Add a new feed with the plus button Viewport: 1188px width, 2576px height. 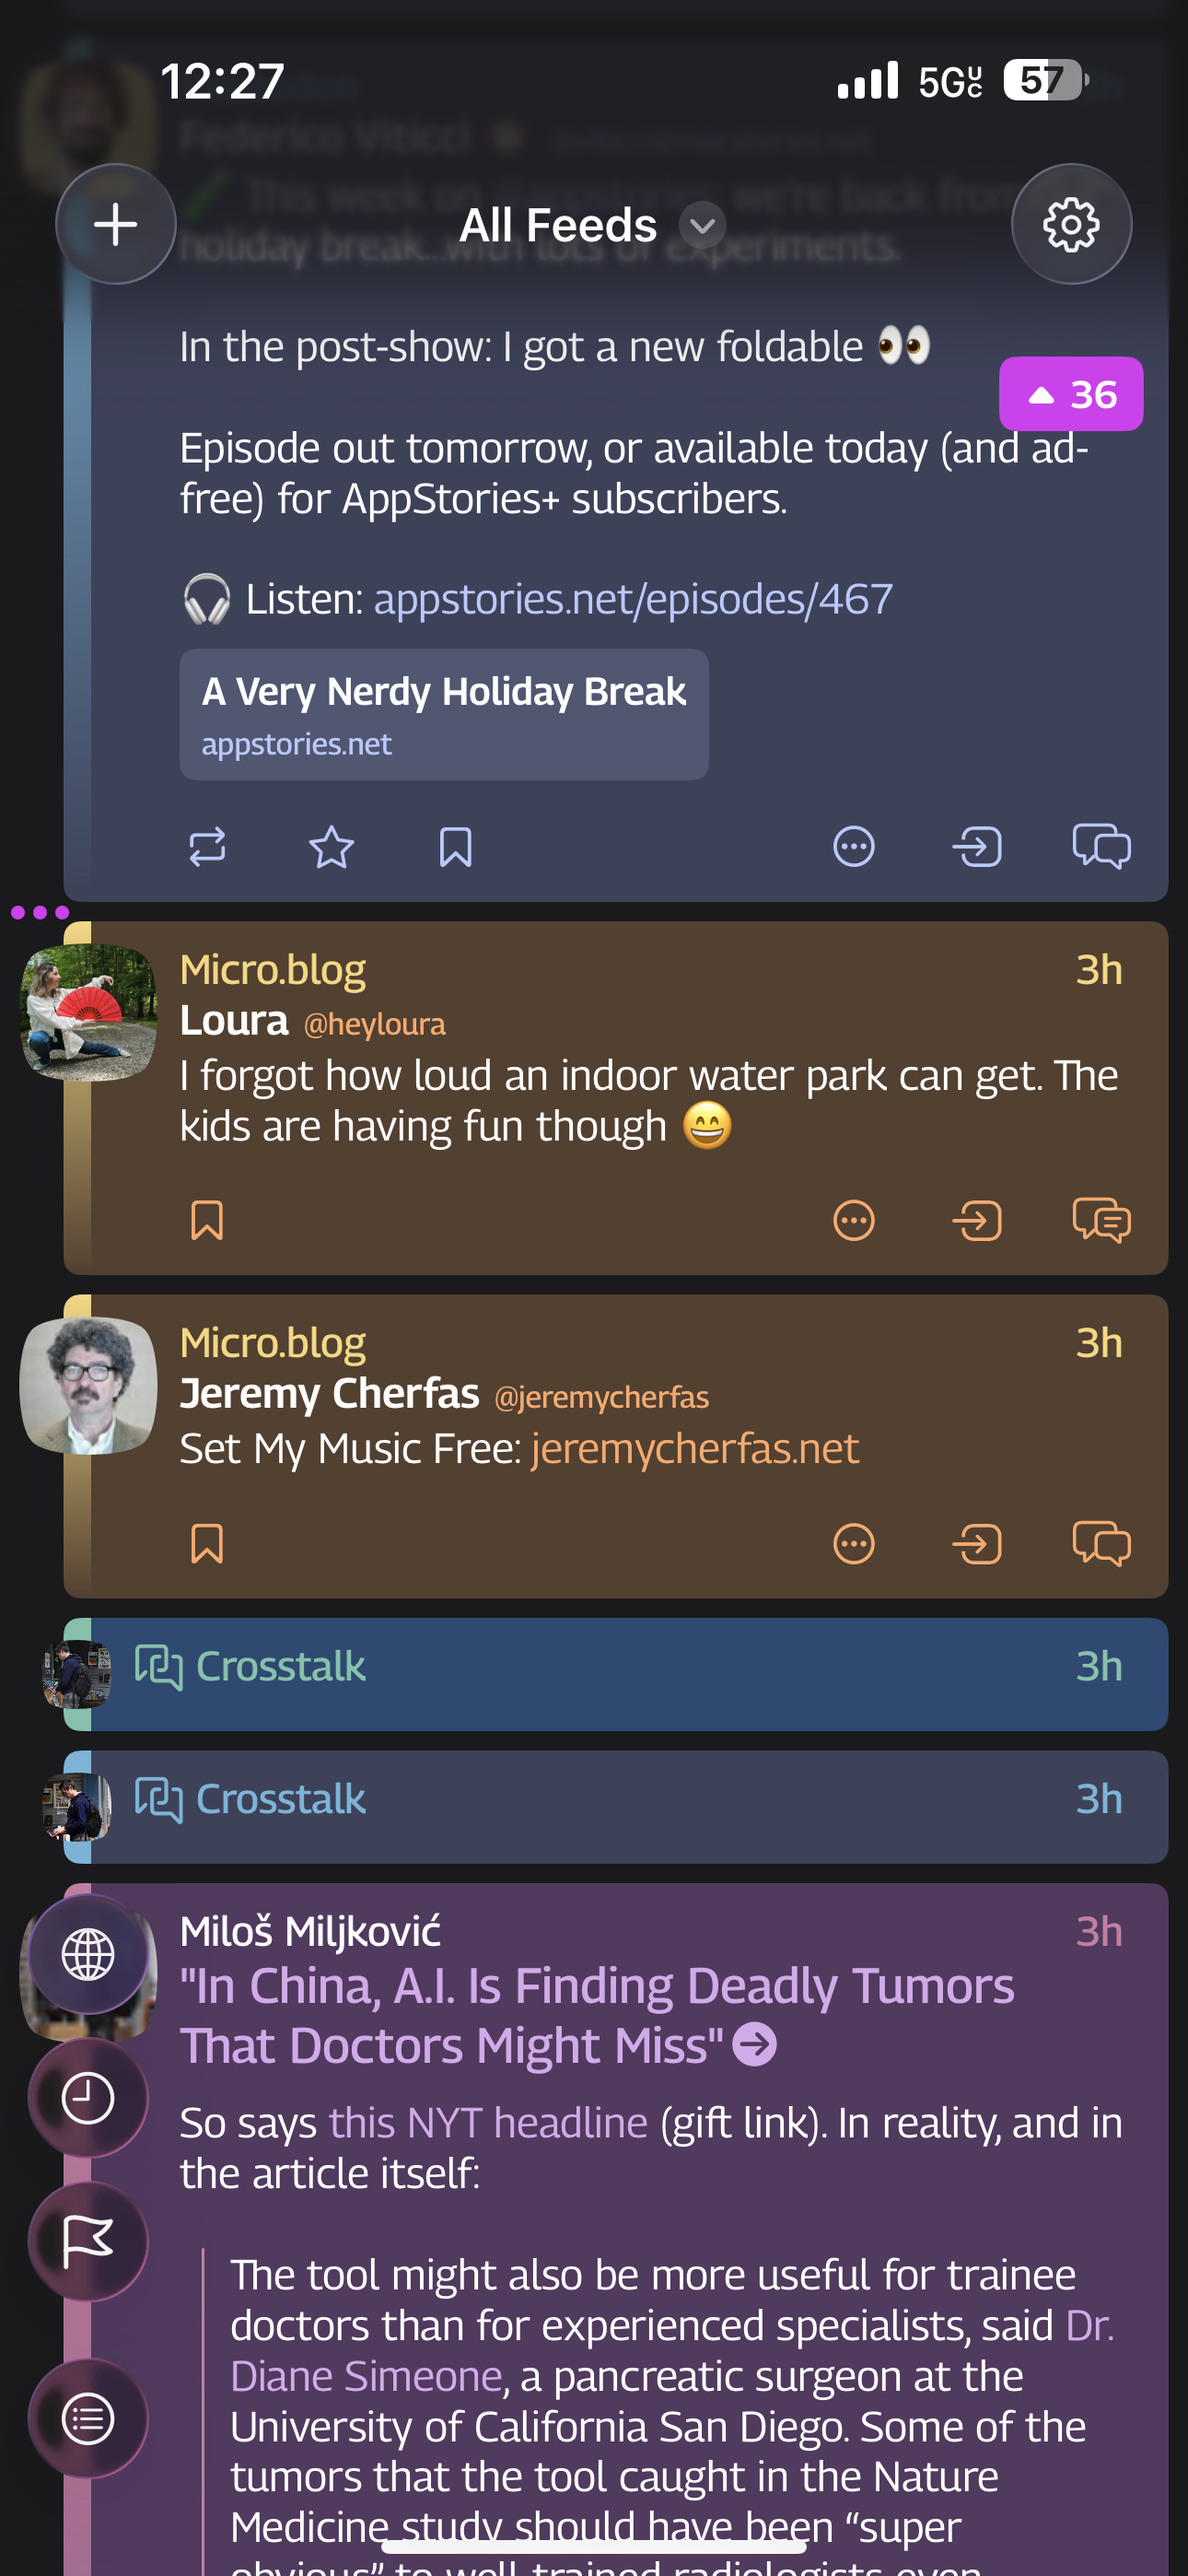115,225
